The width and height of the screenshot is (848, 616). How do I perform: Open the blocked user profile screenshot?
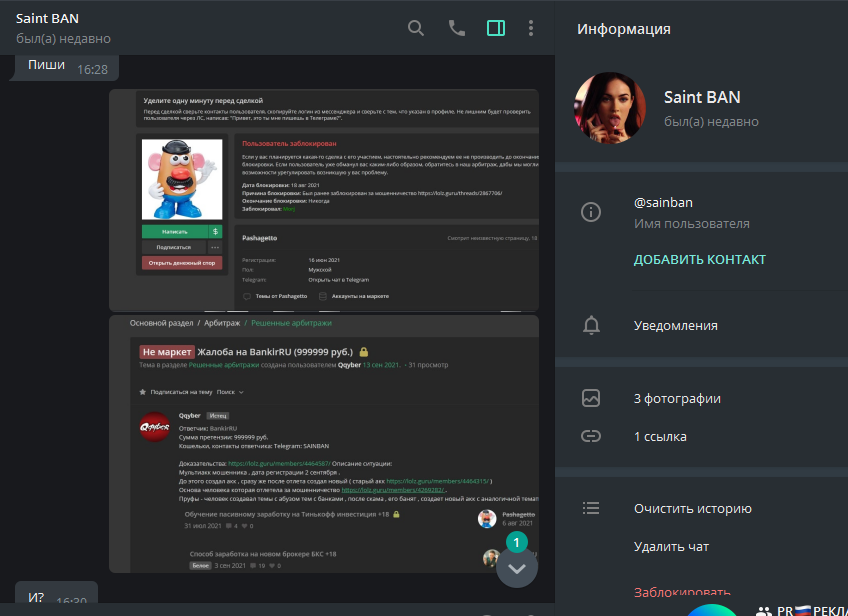click(324, 200)
